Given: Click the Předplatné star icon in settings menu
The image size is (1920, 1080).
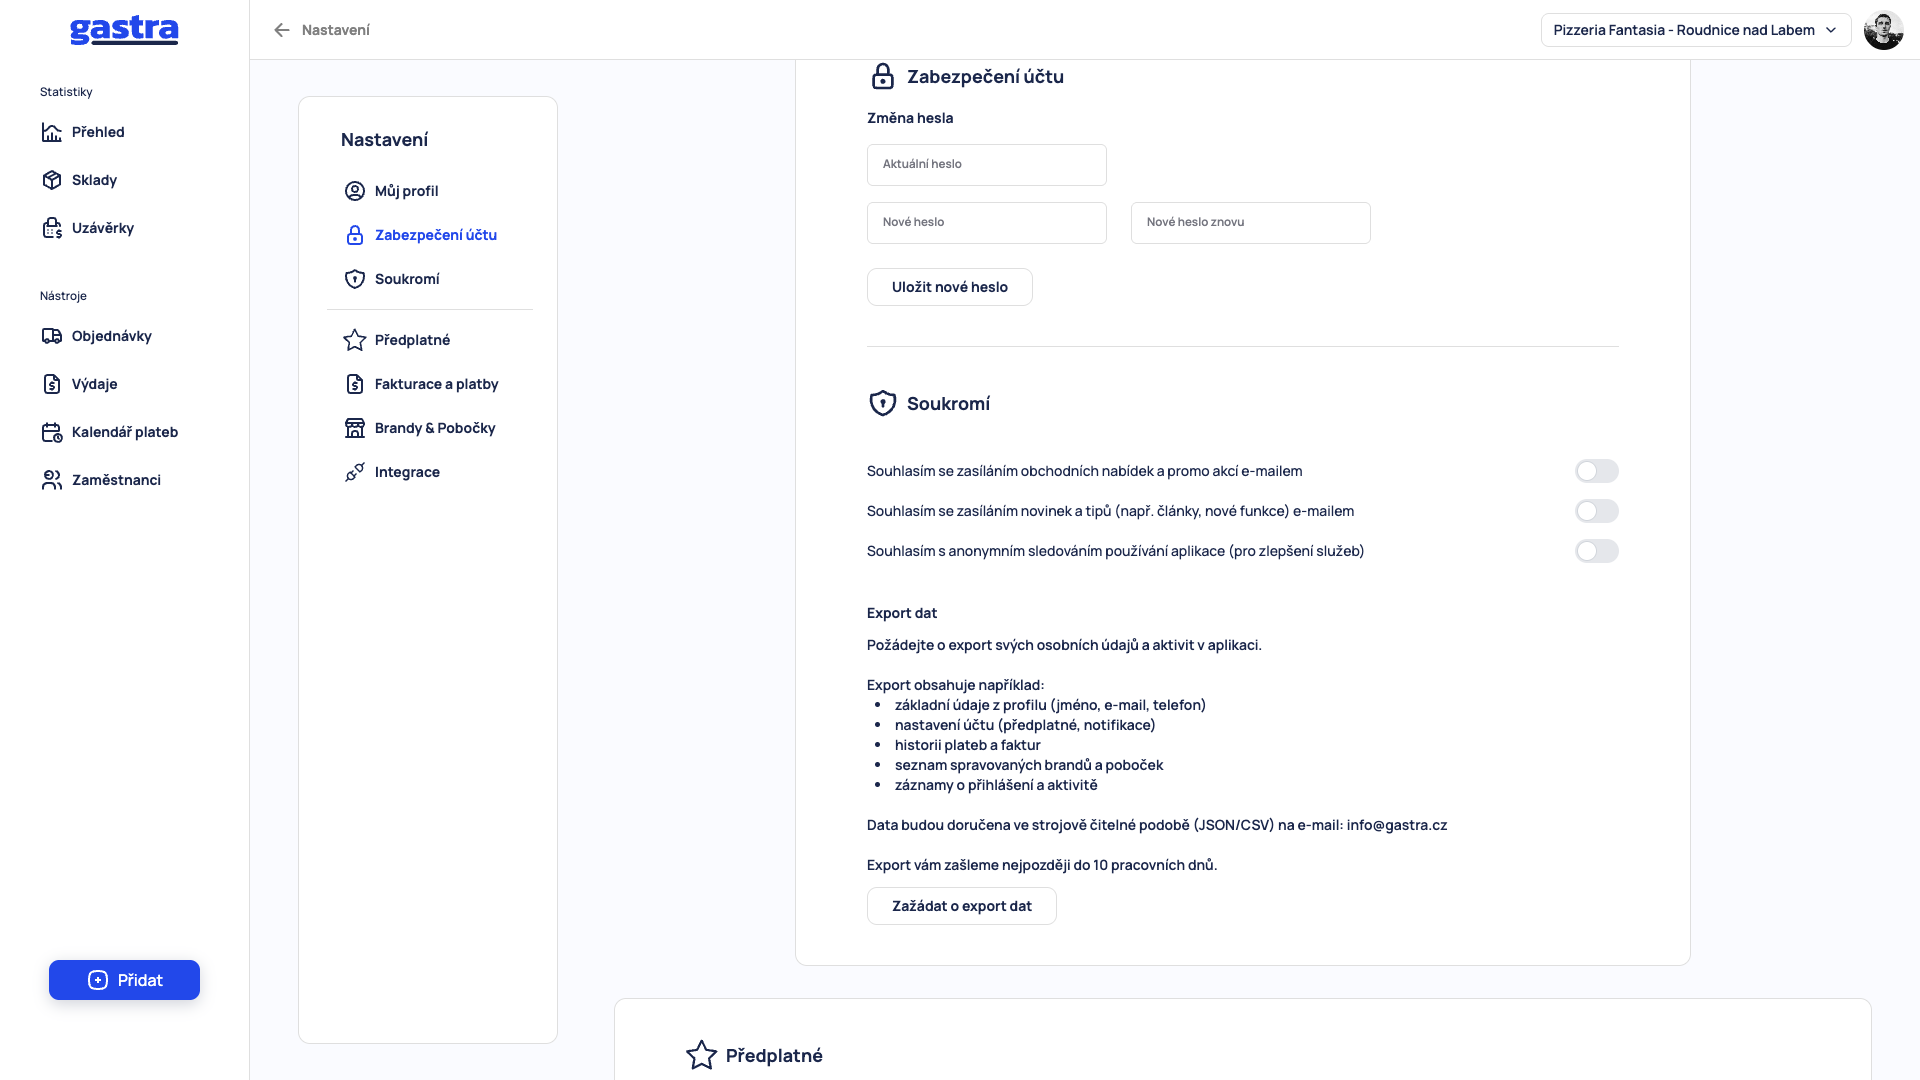Looking at the screenshot, I should [355, 340].
